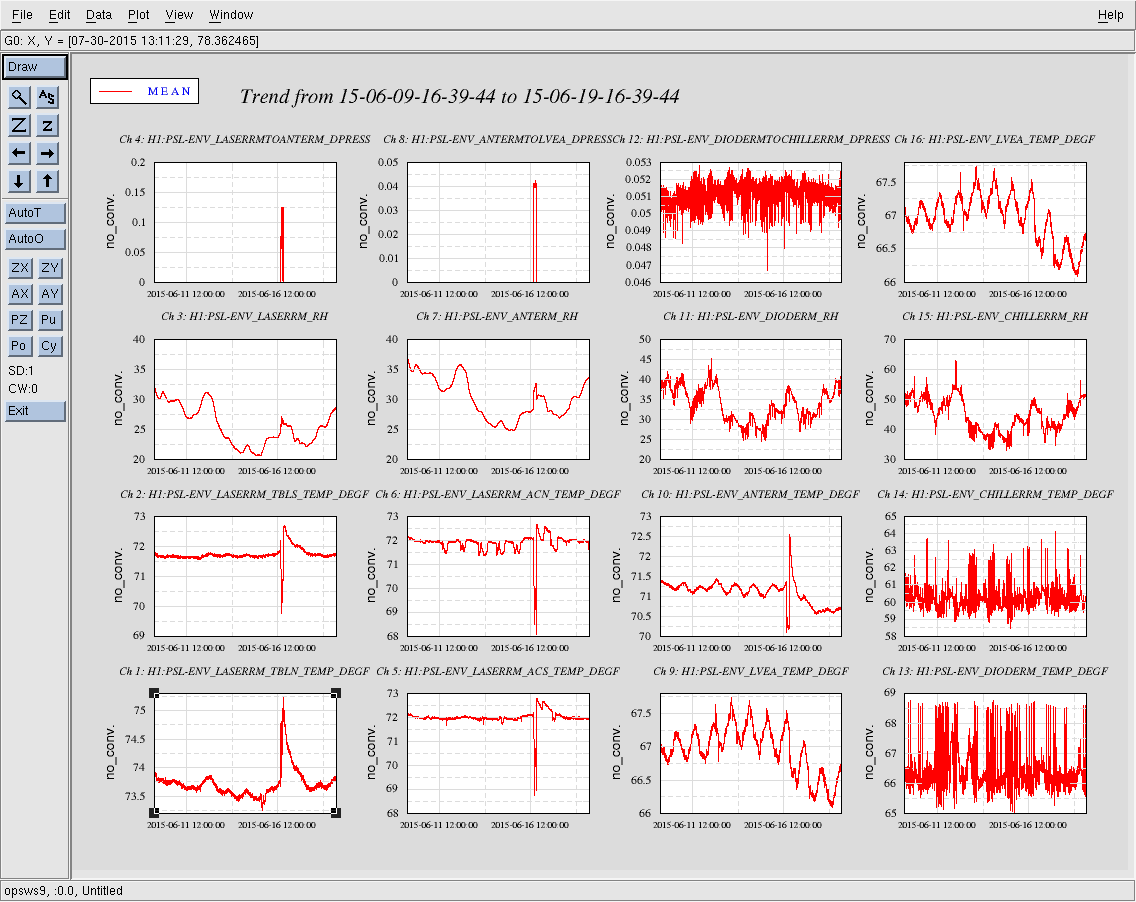Select the Ch 7 ANTERM_RH graph
The width and height of the screenshot is (1136, 902).
tap(498, 399)
